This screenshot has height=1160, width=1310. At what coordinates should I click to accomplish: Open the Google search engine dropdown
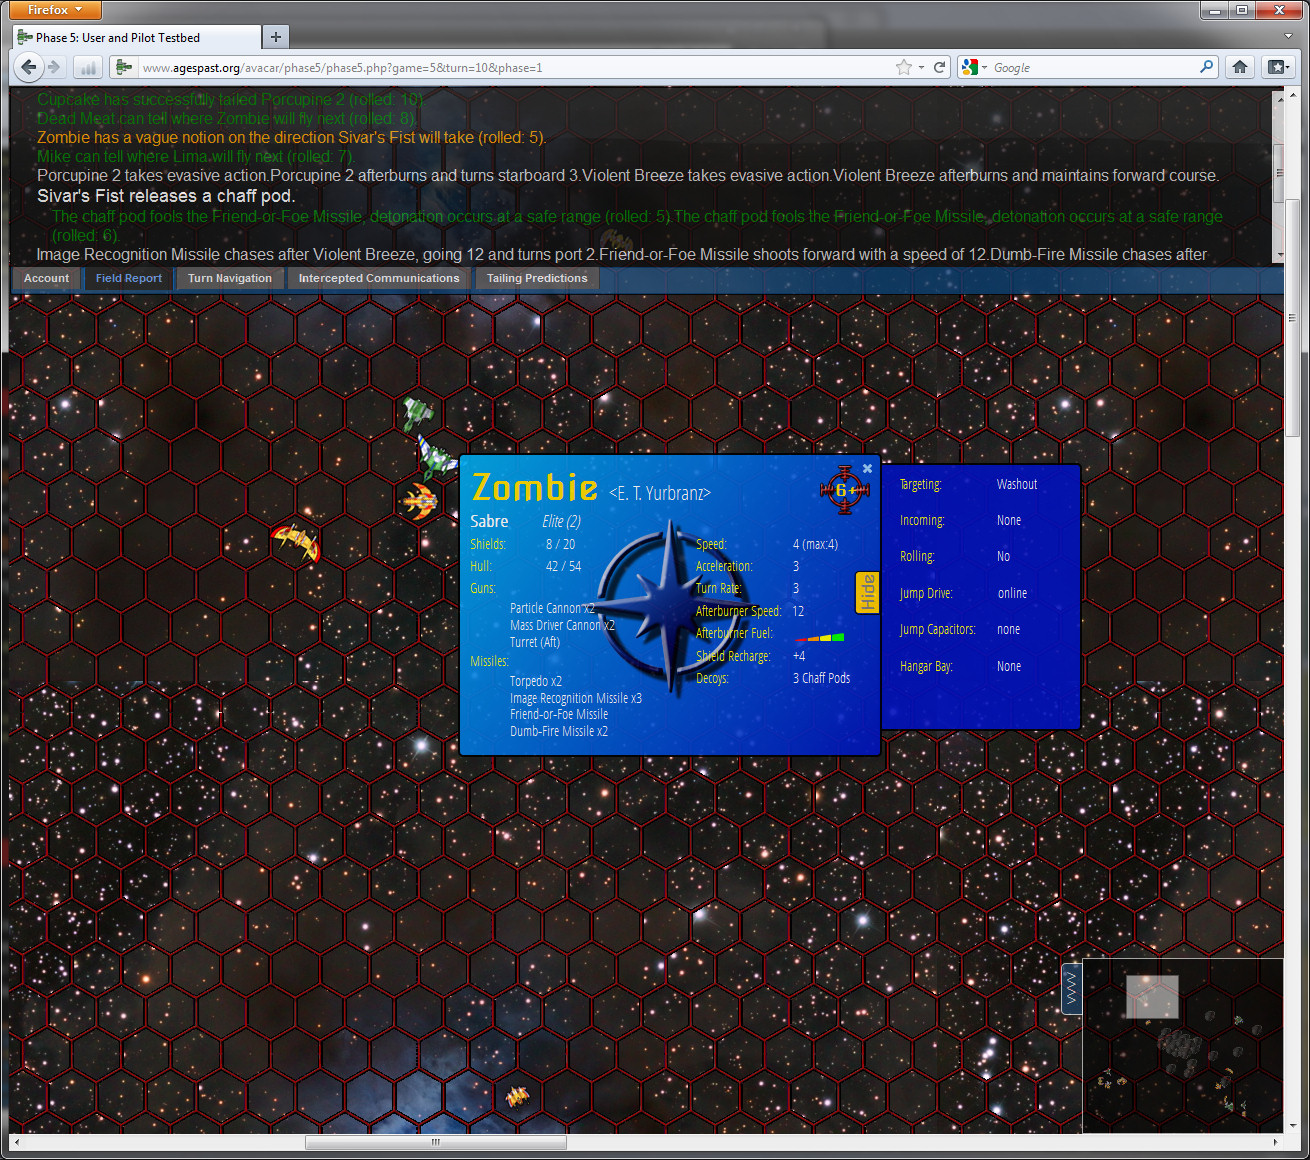tap(975, 67)
